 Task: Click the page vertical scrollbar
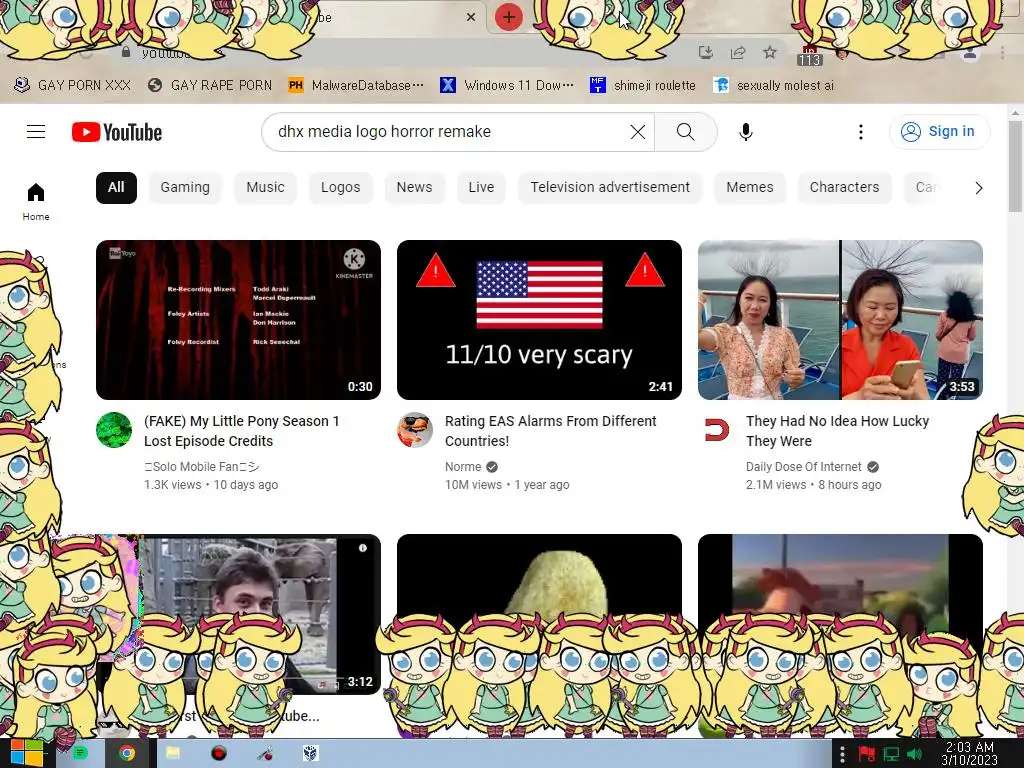tap(1015, 167)
